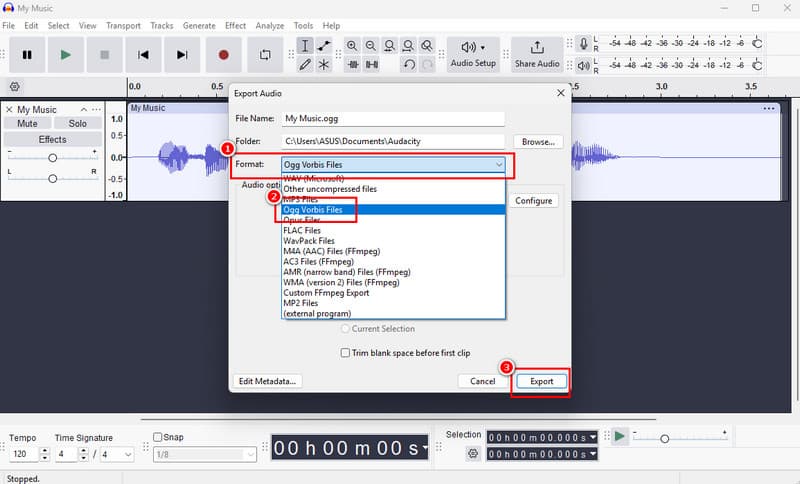Image resolution: width=800 pixels, height=484 pixels.
Task: Select M4A (AAC) Files (FFmpeg) option
Action: pos(394,251)
